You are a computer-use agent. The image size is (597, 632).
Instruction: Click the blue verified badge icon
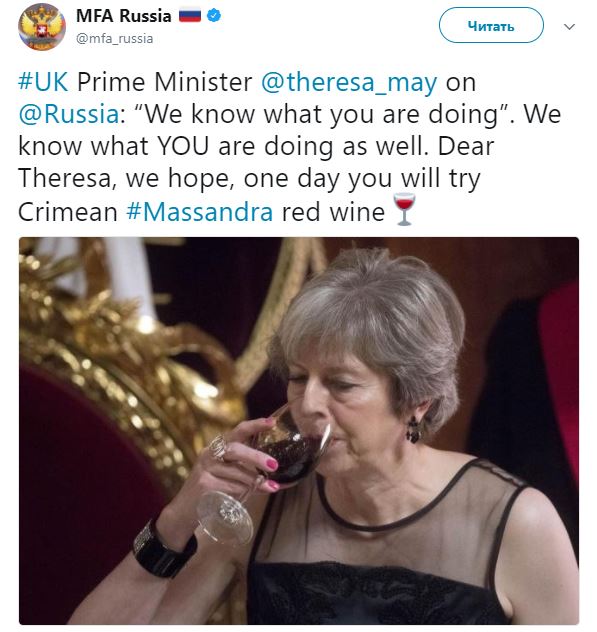pos(214,16)
